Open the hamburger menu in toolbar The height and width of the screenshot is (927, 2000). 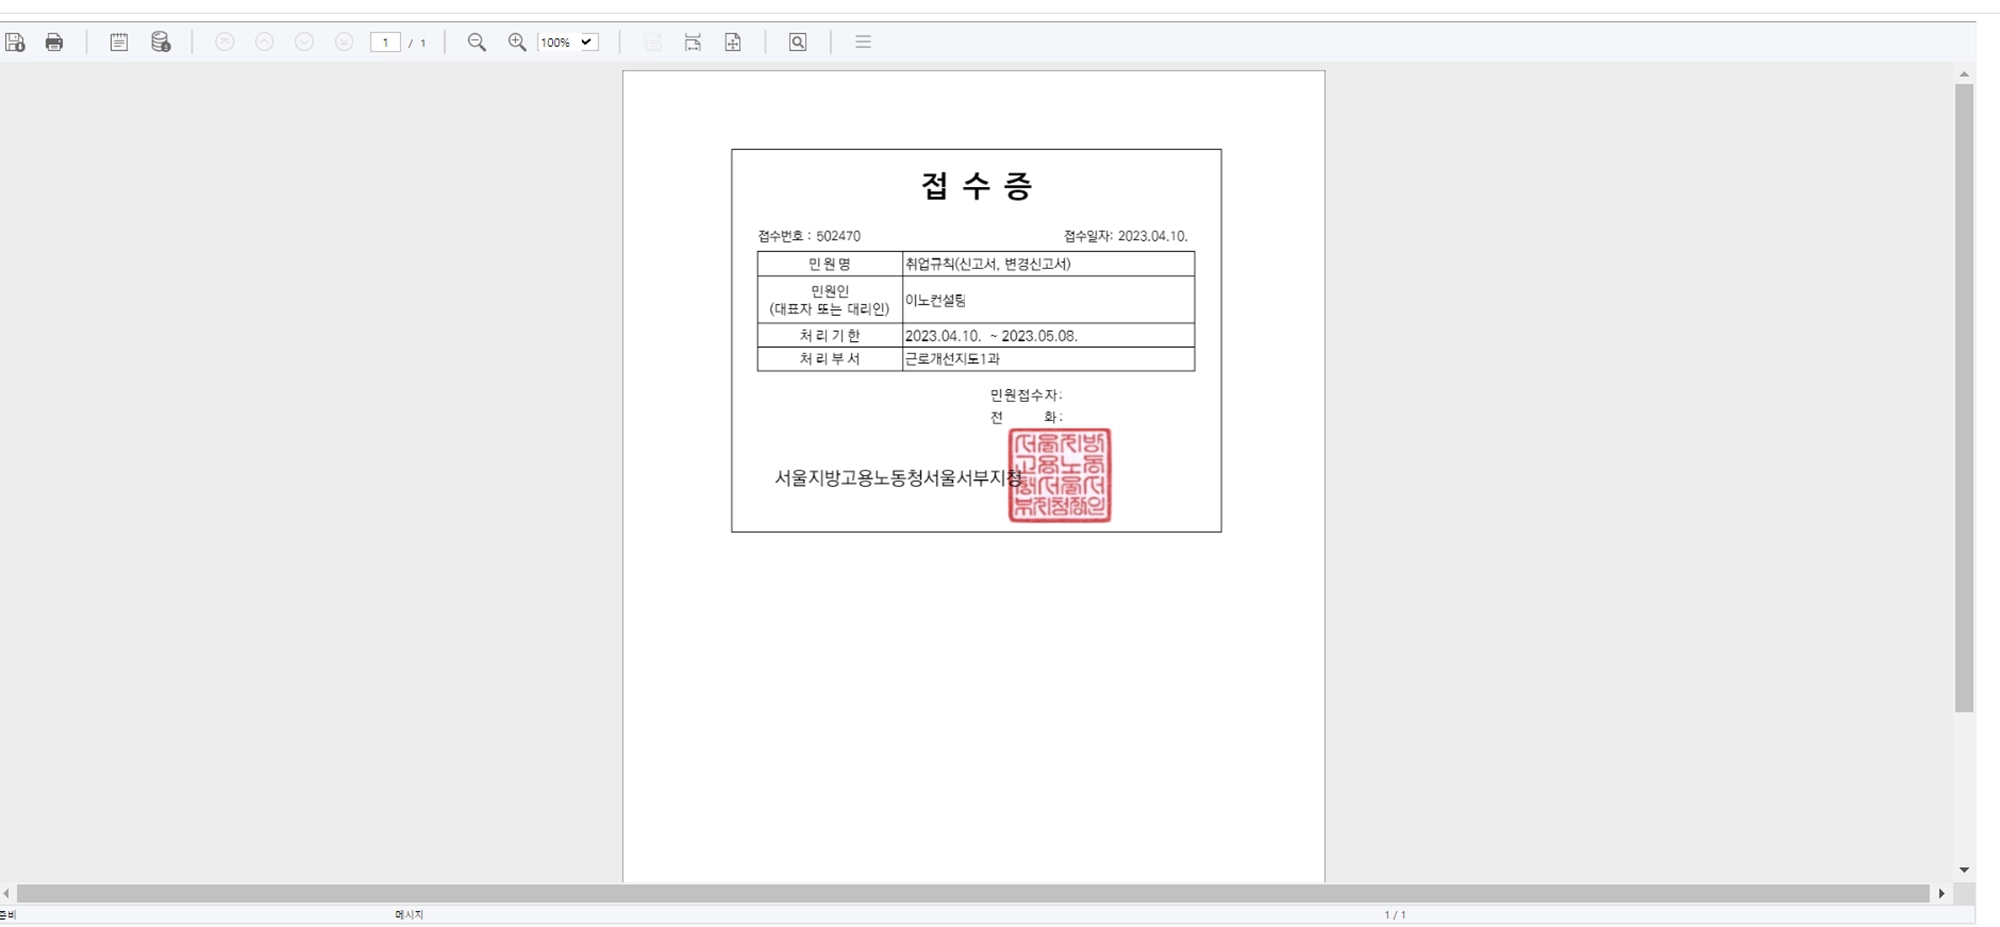coord(863,42)
